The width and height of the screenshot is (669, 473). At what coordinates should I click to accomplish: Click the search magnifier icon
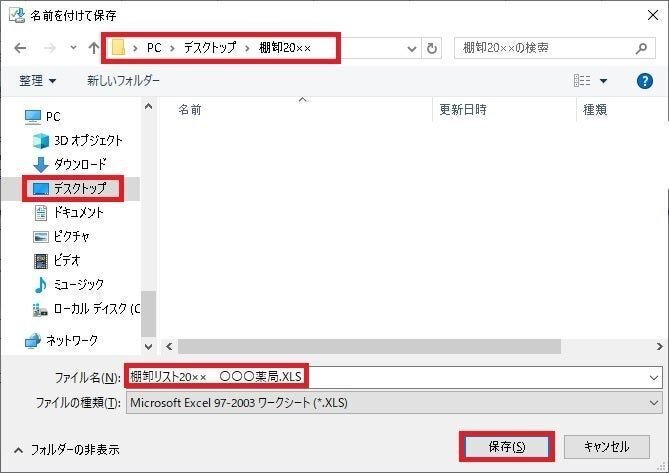[x=641, y=48]
